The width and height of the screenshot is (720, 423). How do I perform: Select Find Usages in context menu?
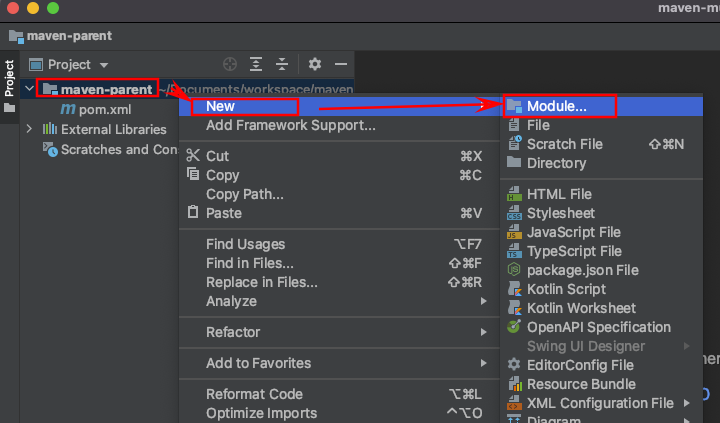[x=339, y=244]
